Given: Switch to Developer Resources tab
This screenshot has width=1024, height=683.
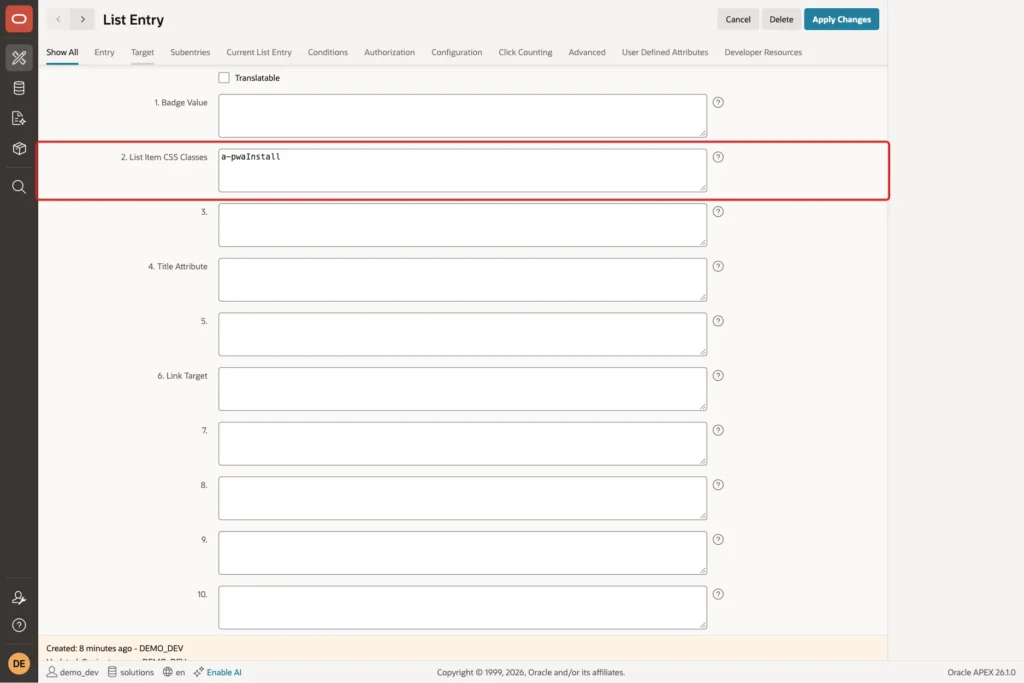Looking at the screenshot, I should click(x=763, y=52).
